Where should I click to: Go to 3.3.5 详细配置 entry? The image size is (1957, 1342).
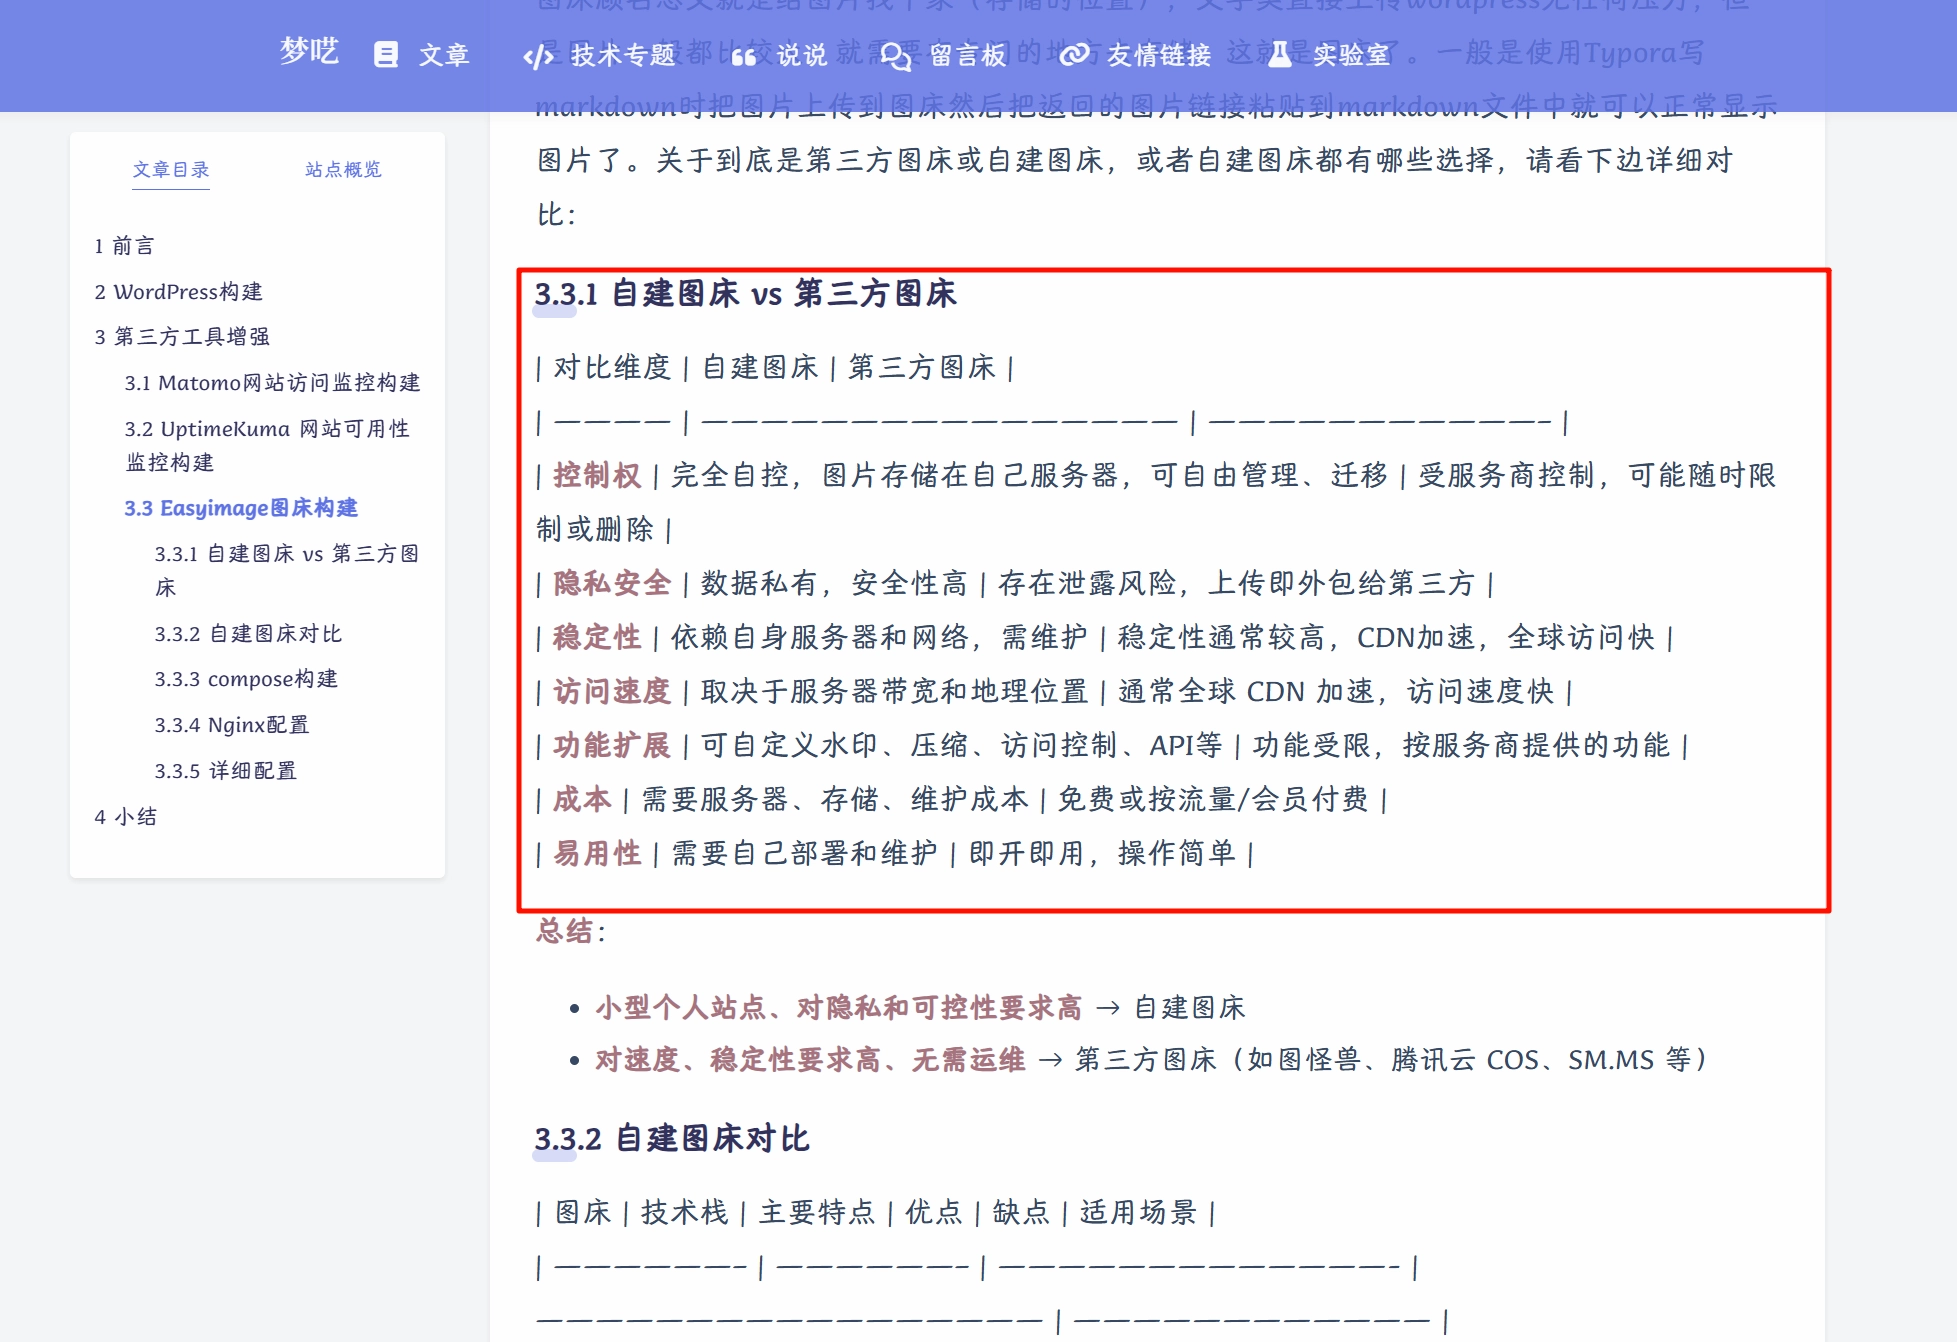[226, 771]
